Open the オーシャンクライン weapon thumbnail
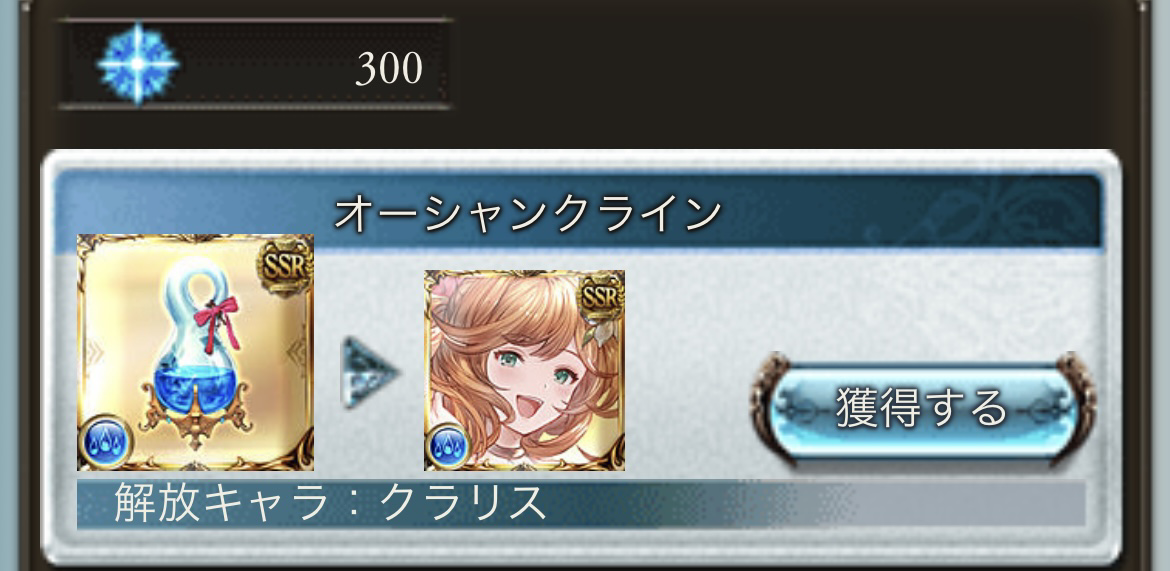This screenshot has height=571, width=1170. (x=195, y=352)
